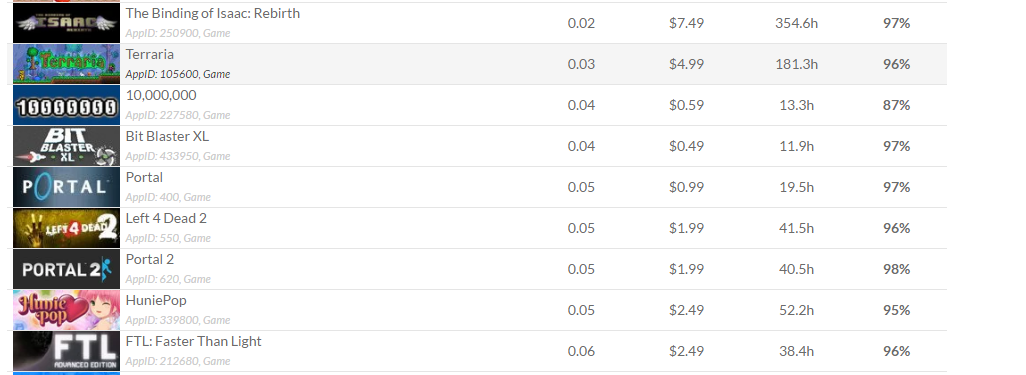Image resolution: width=1026 pixels, height=375 pixels.
Task: Open the Portal 2 title link
Action: point(150,259)
